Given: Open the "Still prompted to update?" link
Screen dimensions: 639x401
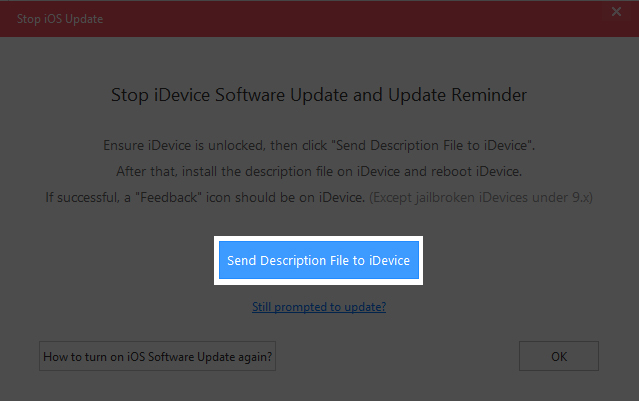Looking at the screenshot, I should (319, 307).
